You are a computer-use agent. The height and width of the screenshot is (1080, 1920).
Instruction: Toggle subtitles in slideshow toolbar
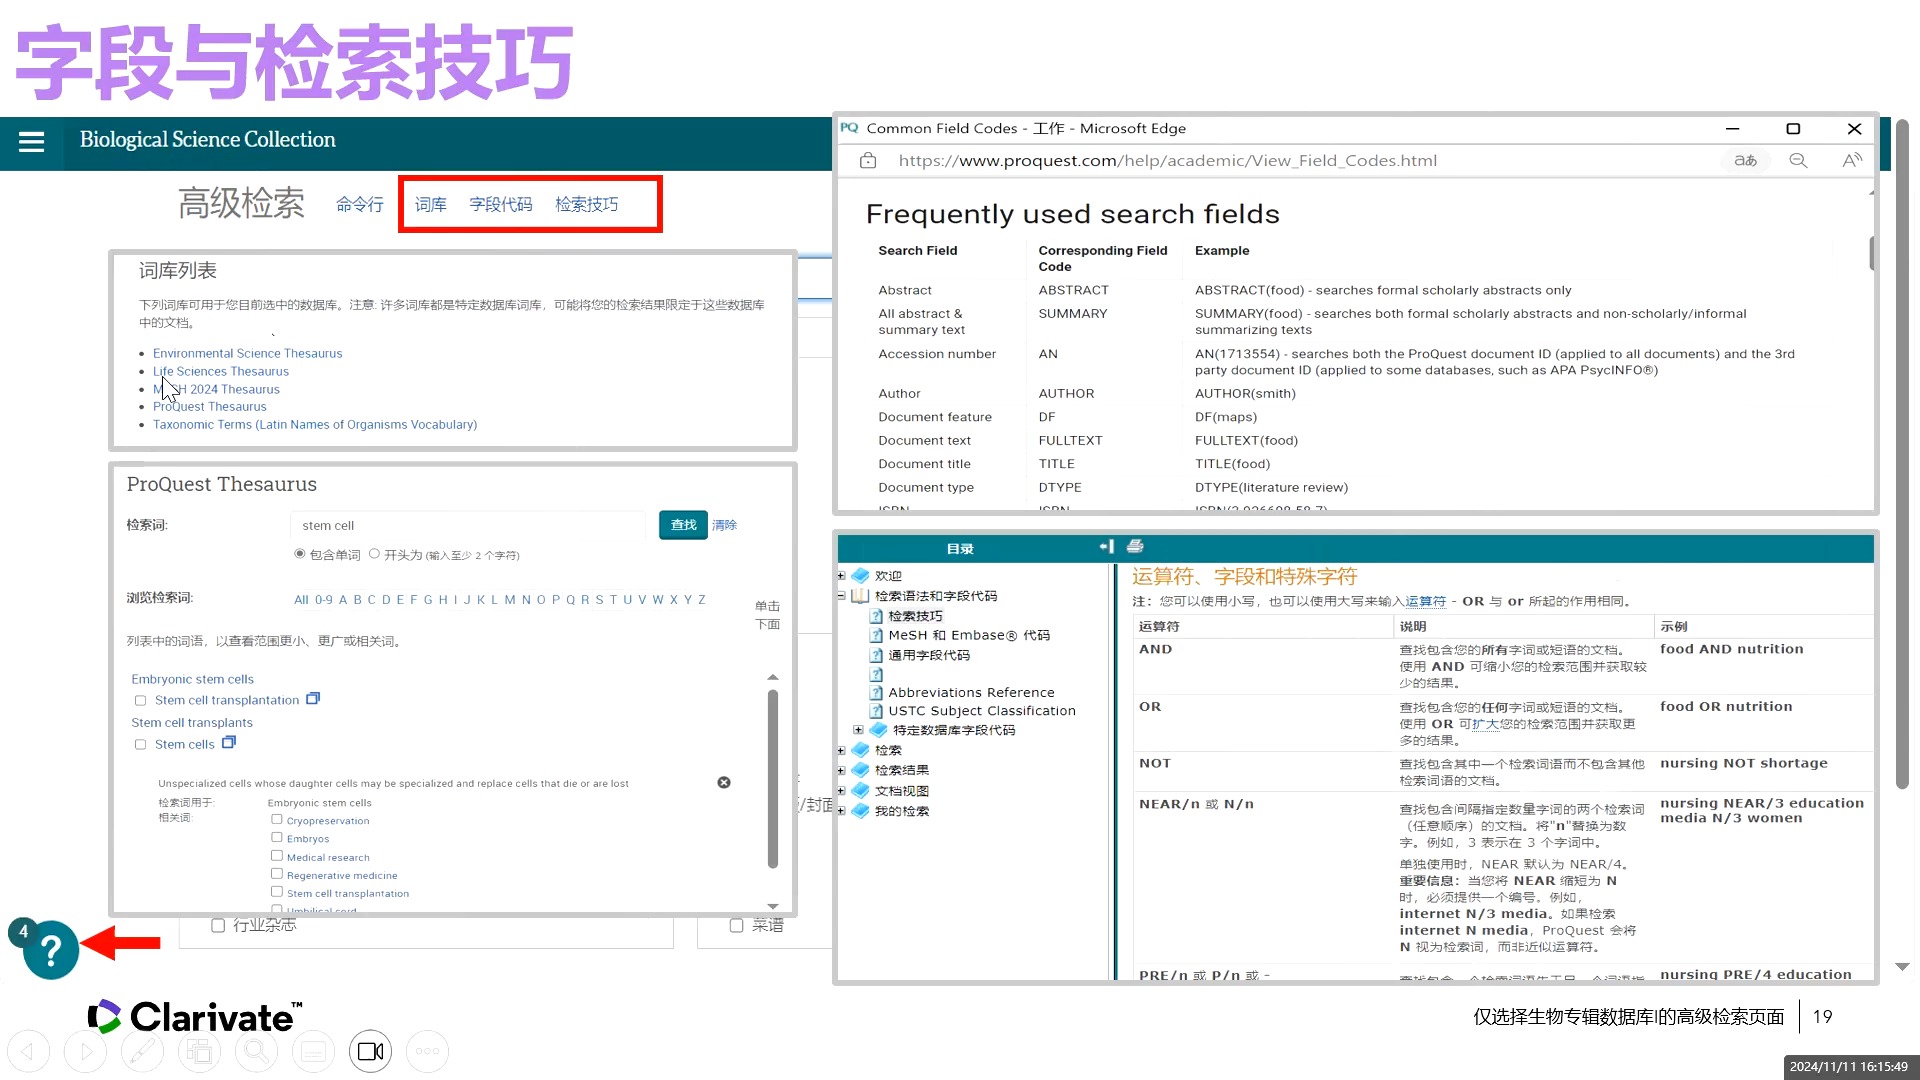(x=313, y=1051)
